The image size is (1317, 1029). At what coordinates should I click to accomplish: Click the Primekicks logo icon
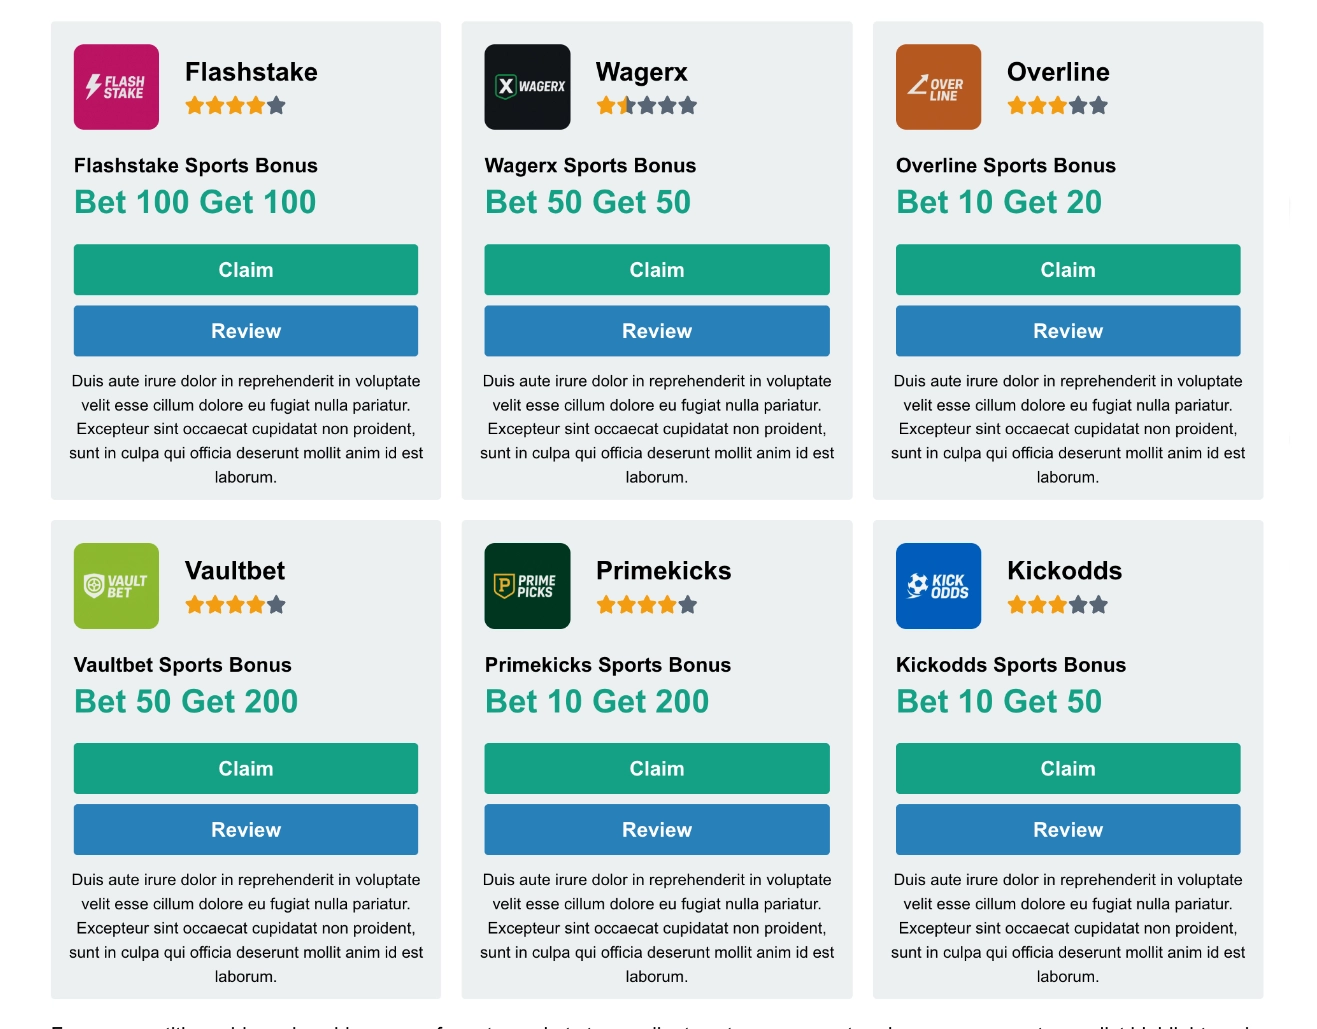(x=527, y=586)
